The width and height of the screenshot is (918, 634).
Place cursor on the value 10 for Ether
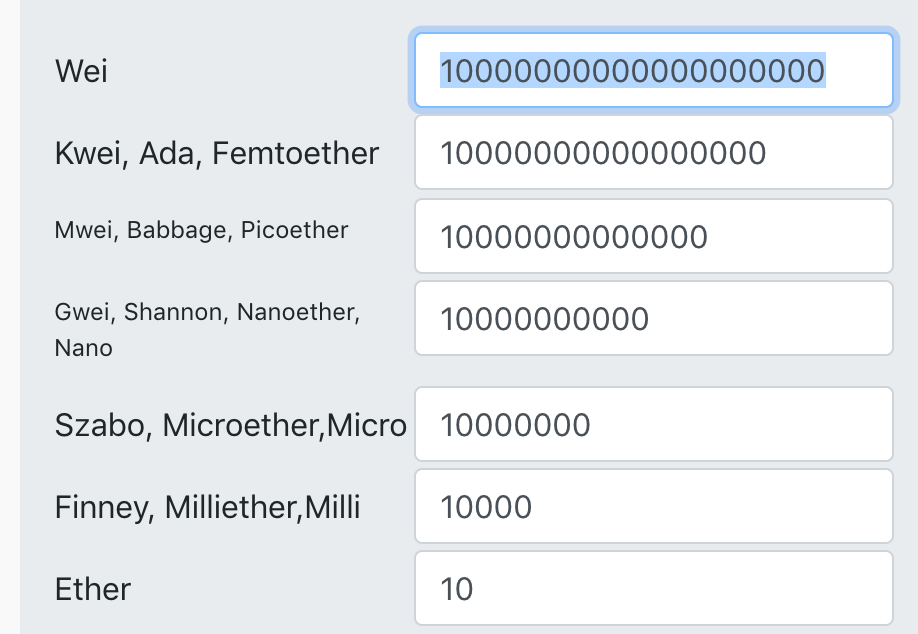457,589
